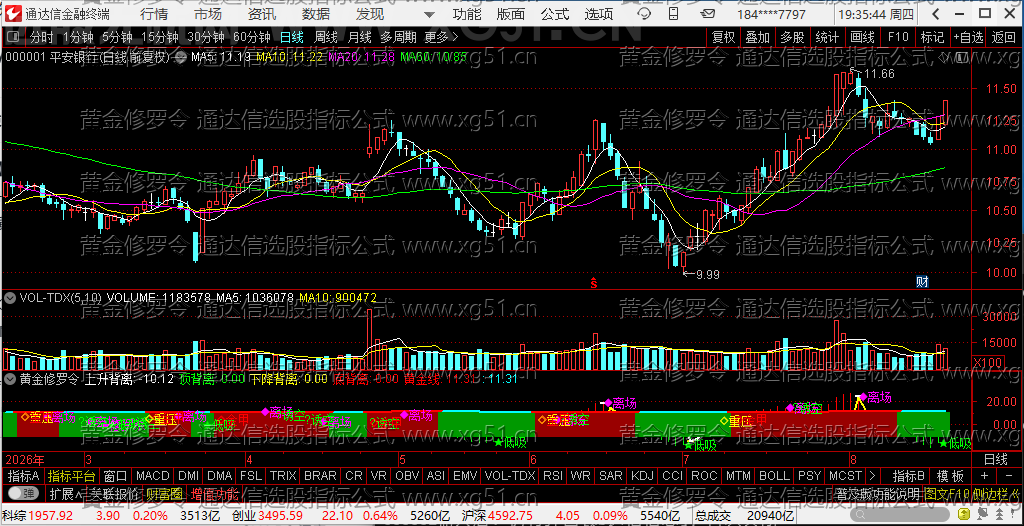1024x526 pixels.
Task: Open the 数据 menu
Action: pos(316,14)
